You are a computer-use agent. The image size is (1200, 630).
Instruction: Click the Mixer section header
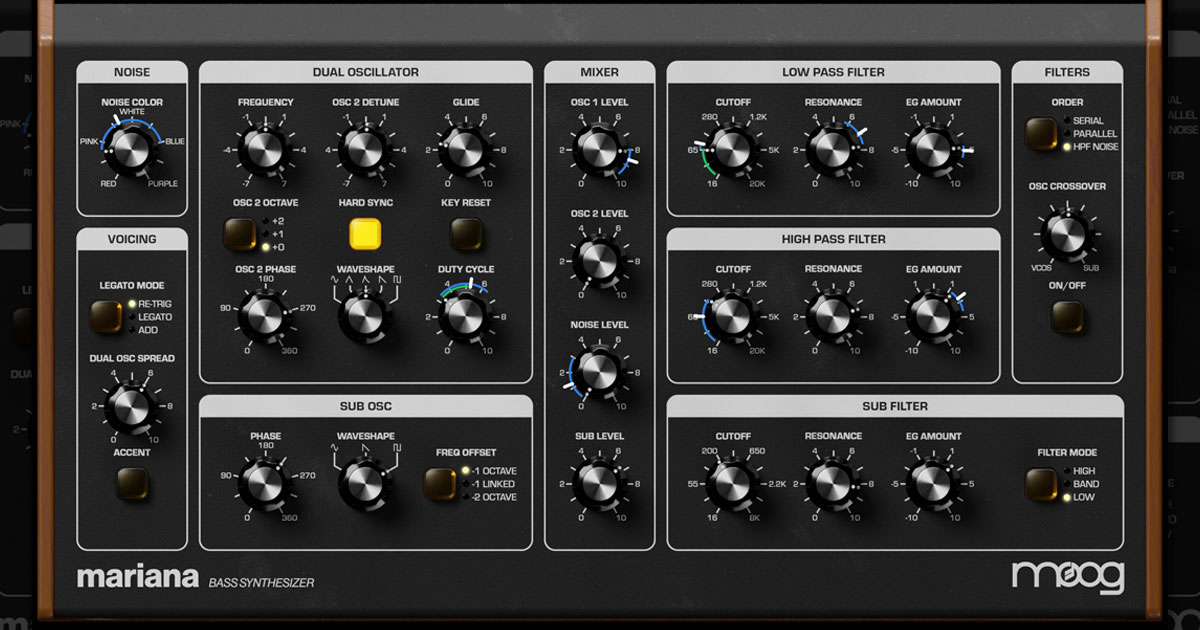[x=600, y=71]
